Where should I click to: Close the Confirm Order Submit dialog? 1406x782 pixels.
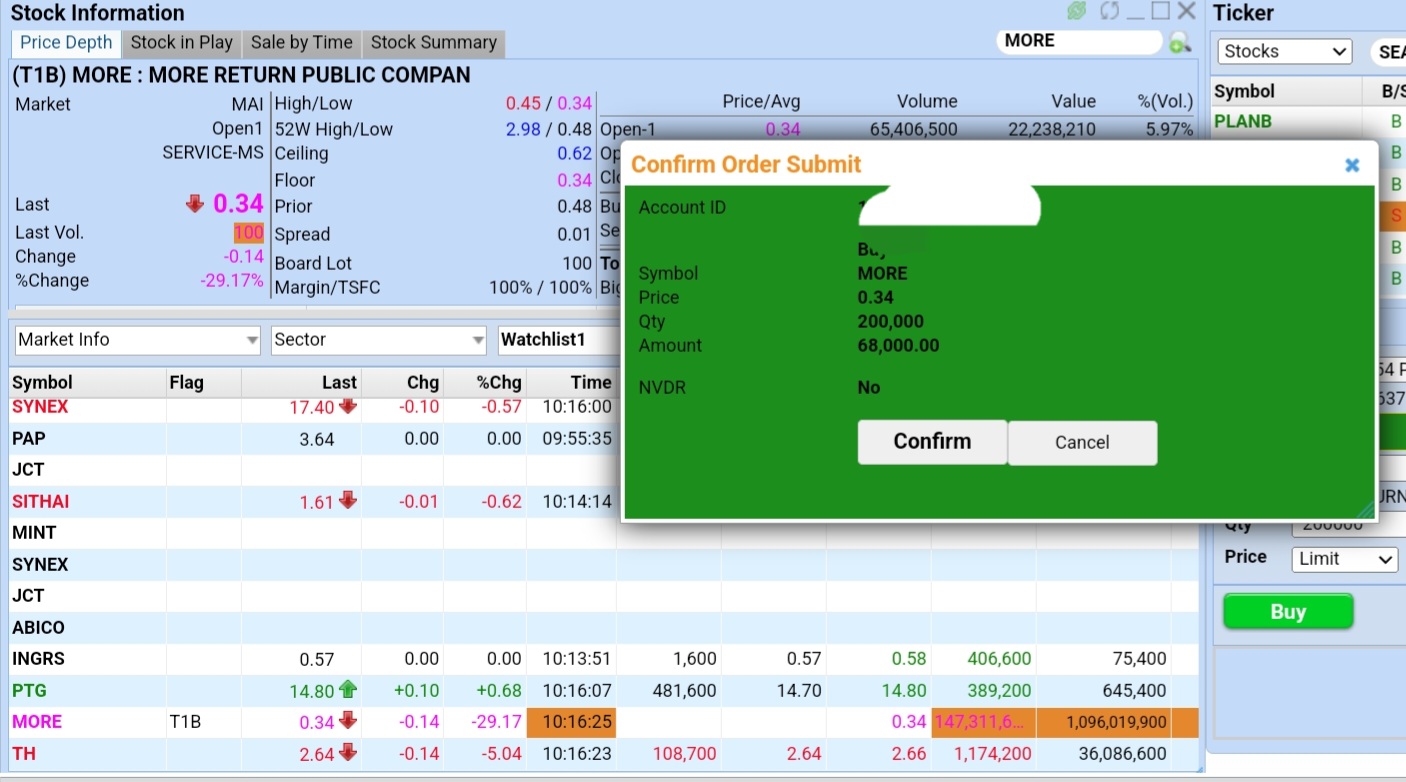click(x=1352, y=165)
